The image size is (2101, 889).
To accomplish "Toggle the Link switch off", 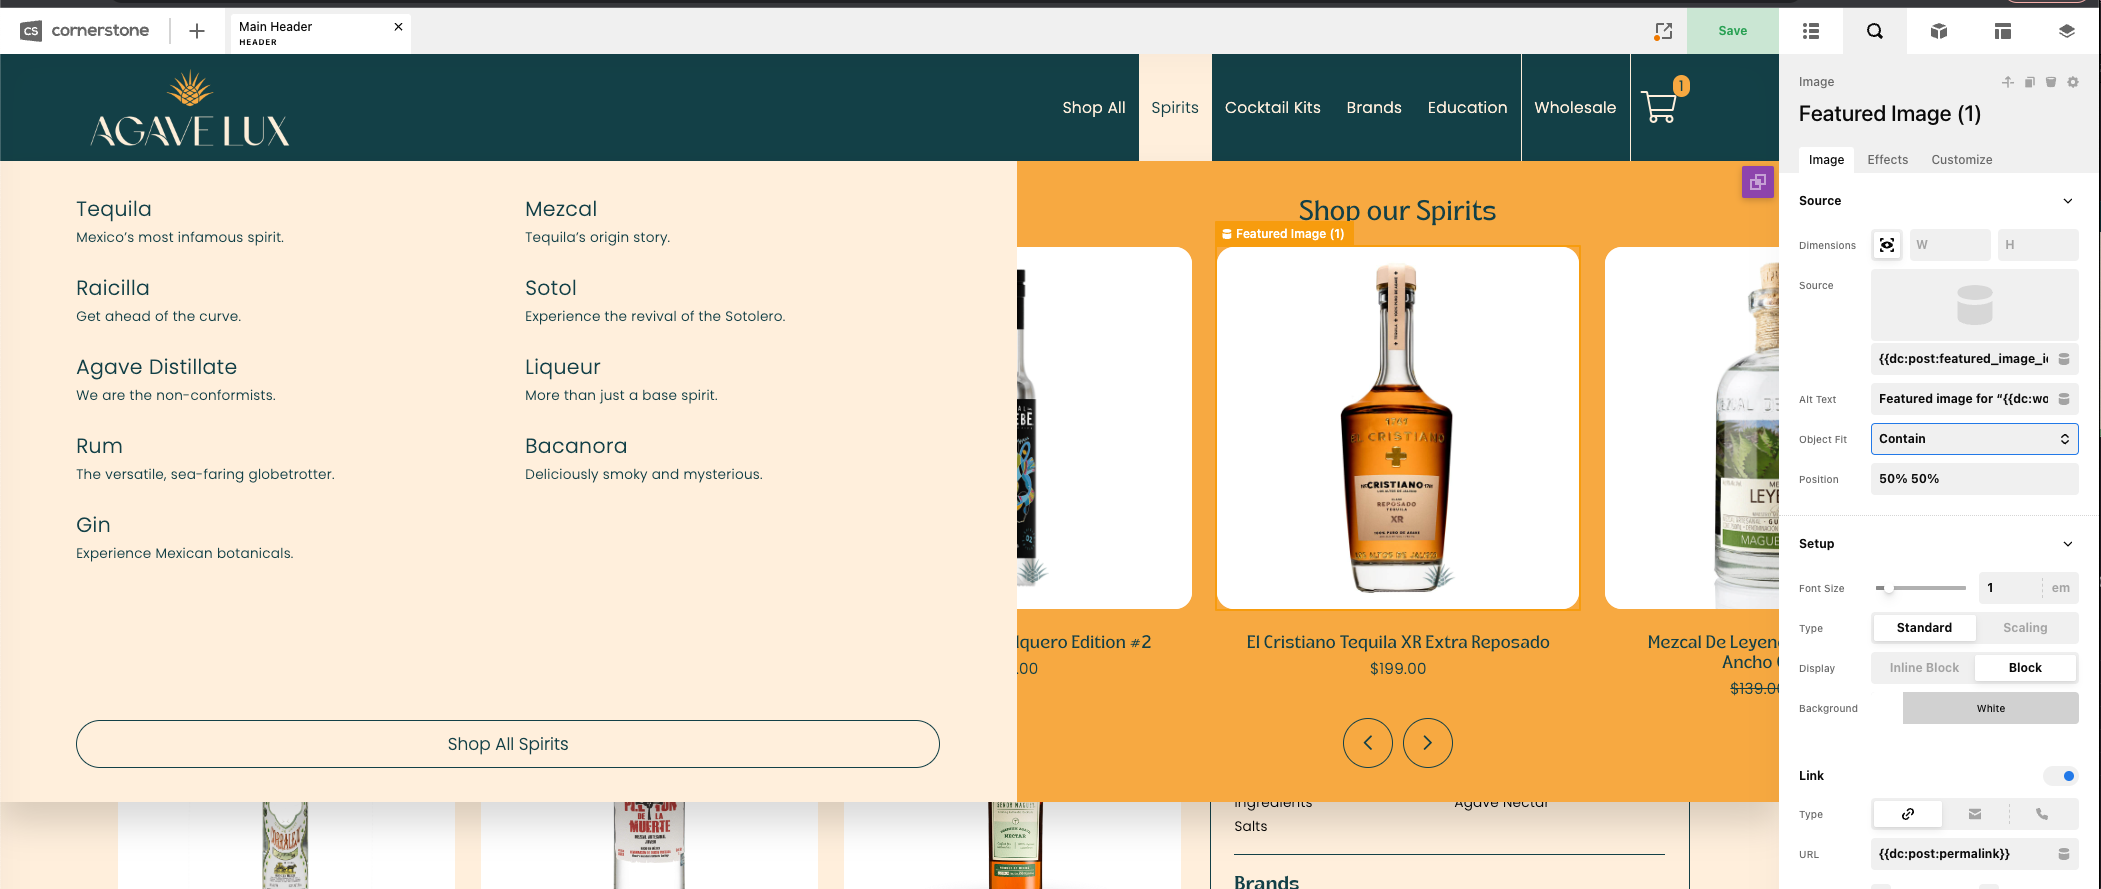I will [2061, 776].
